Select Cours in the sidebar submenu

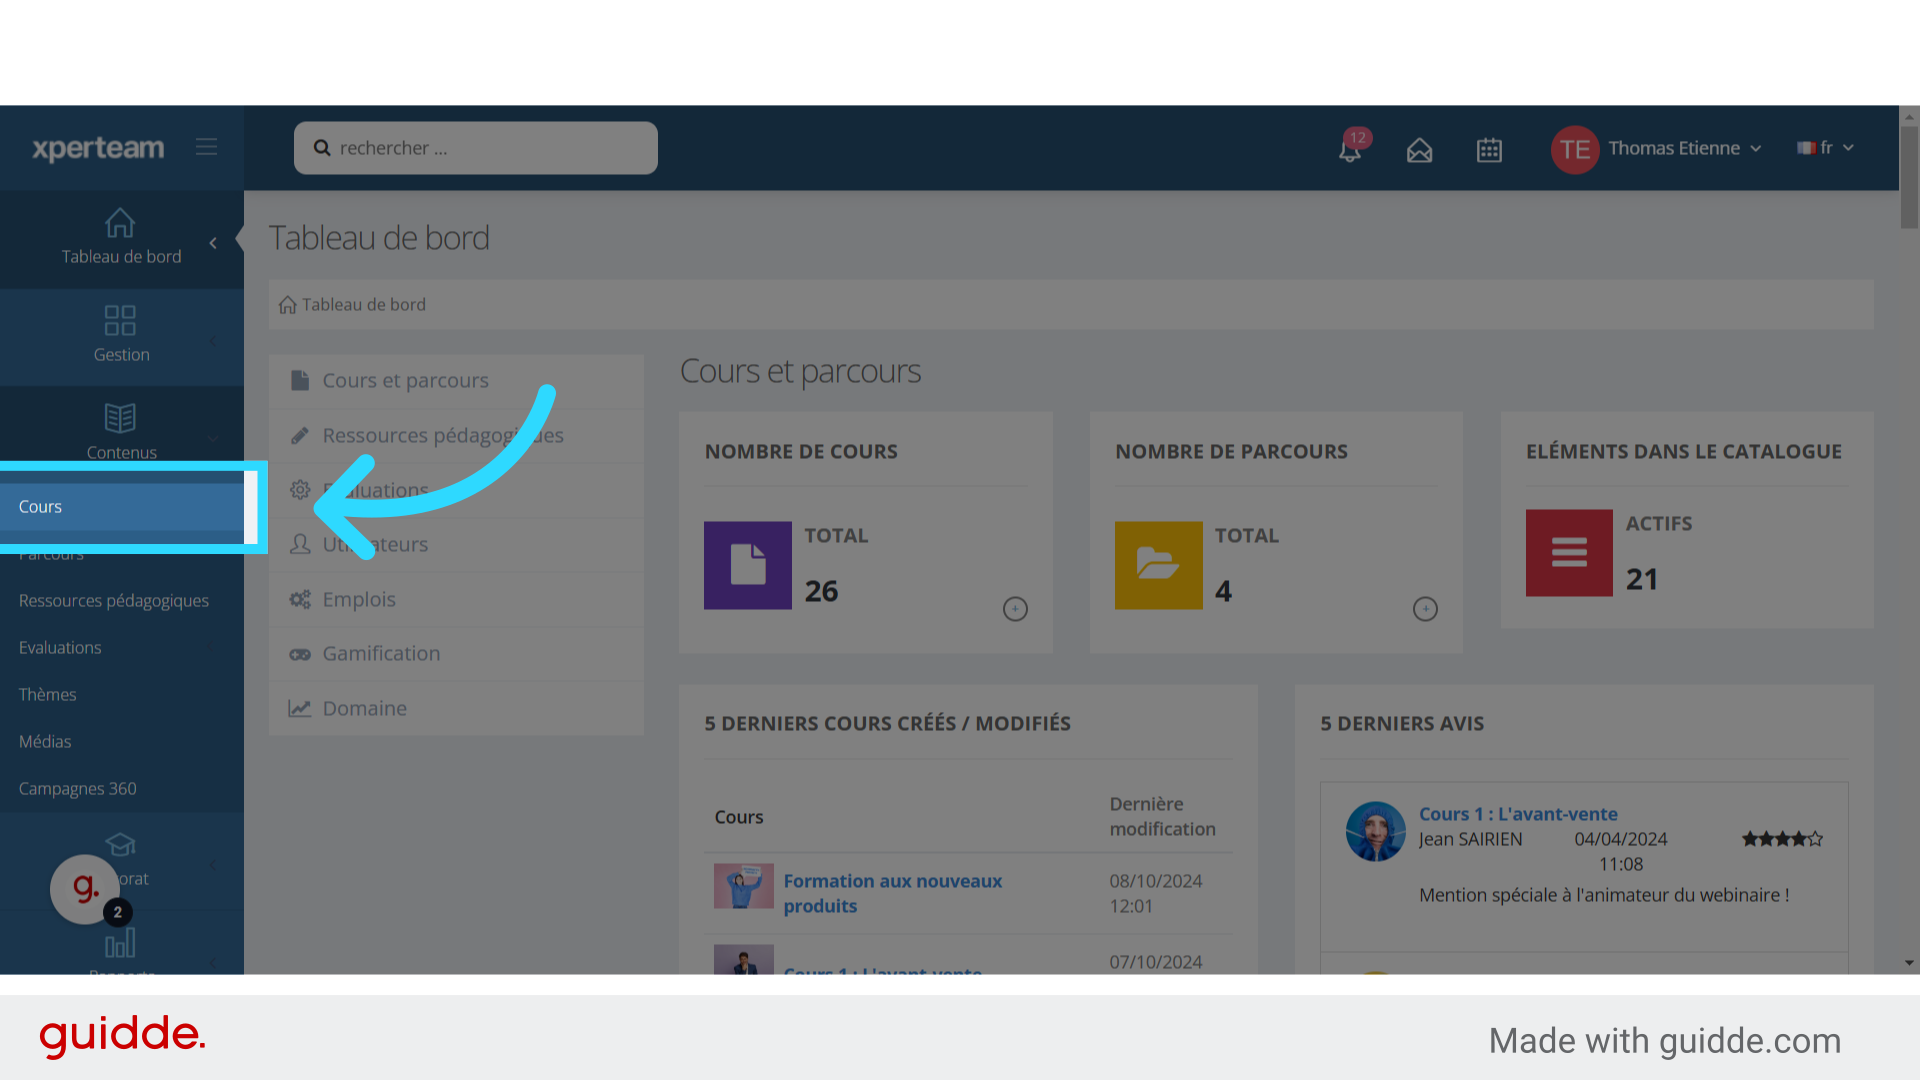click(41, 507)
